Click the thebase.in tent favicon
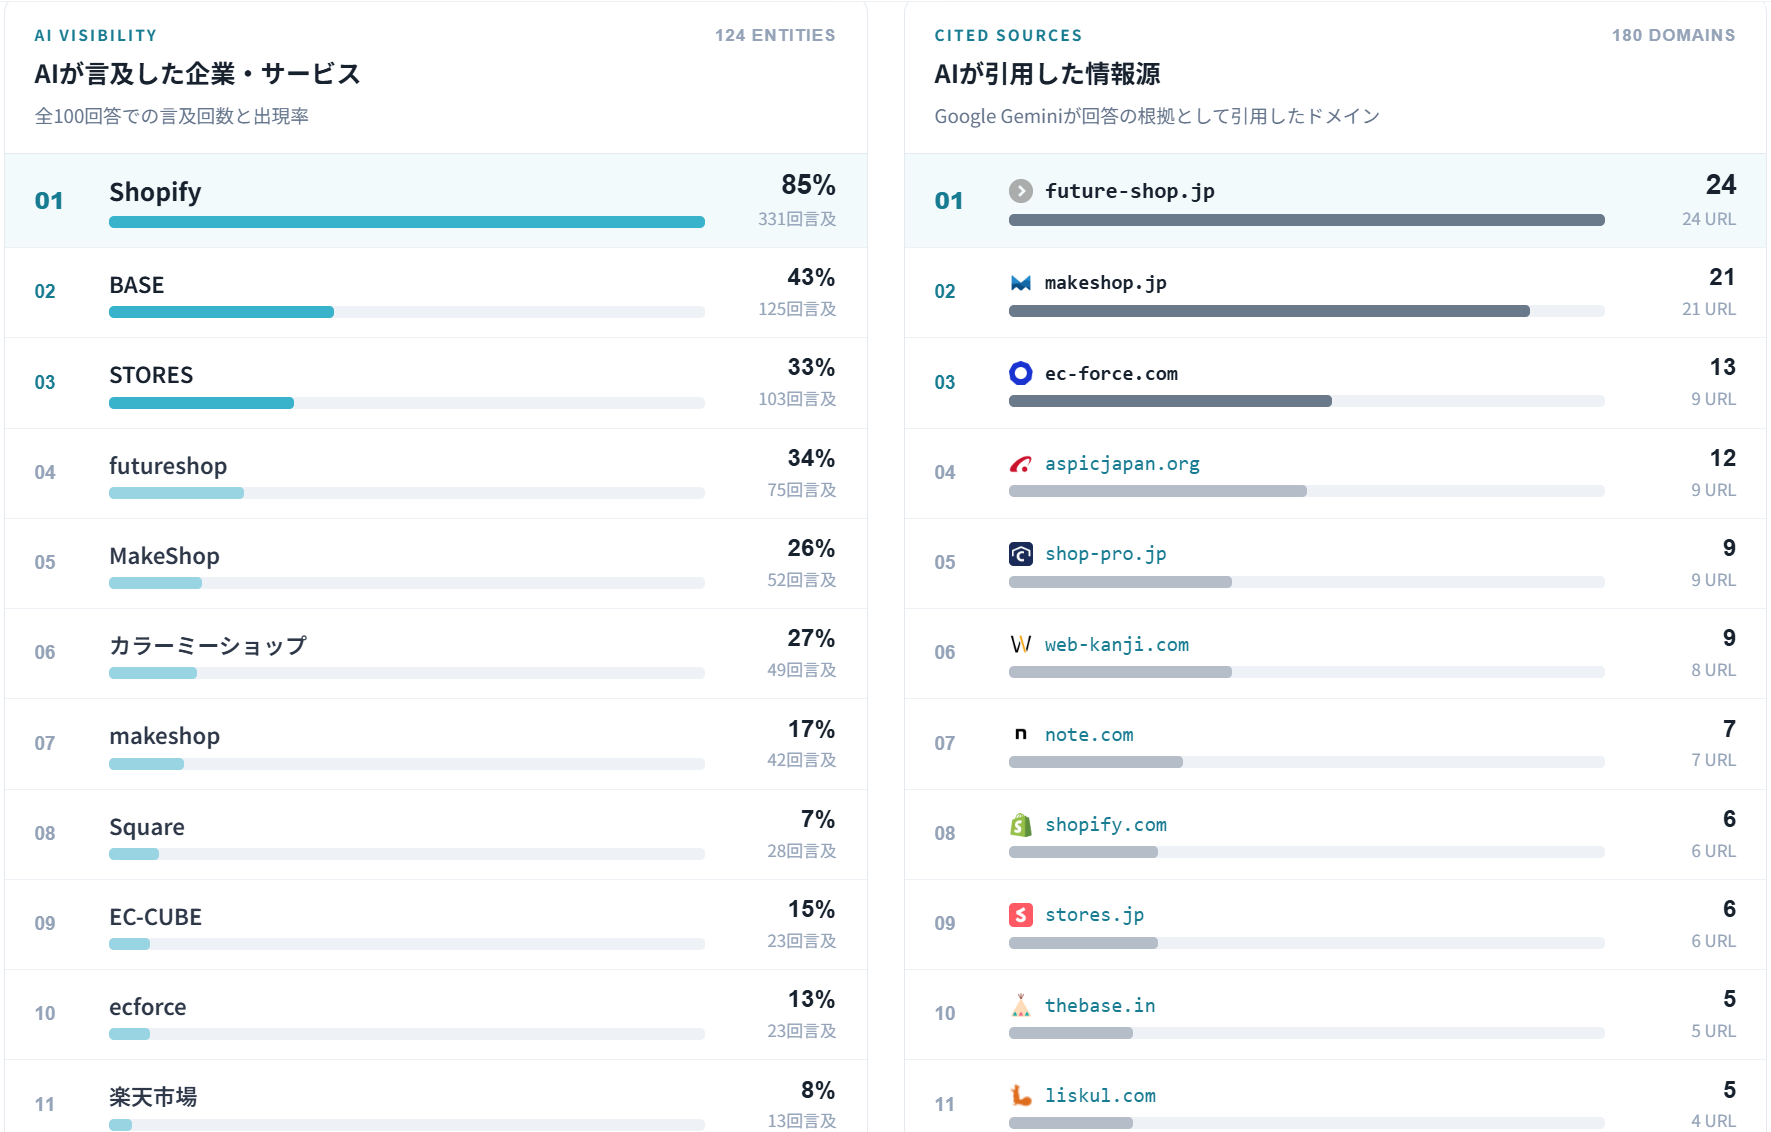The height and width of the screenshot is (1132, 1771). 1020,1005
